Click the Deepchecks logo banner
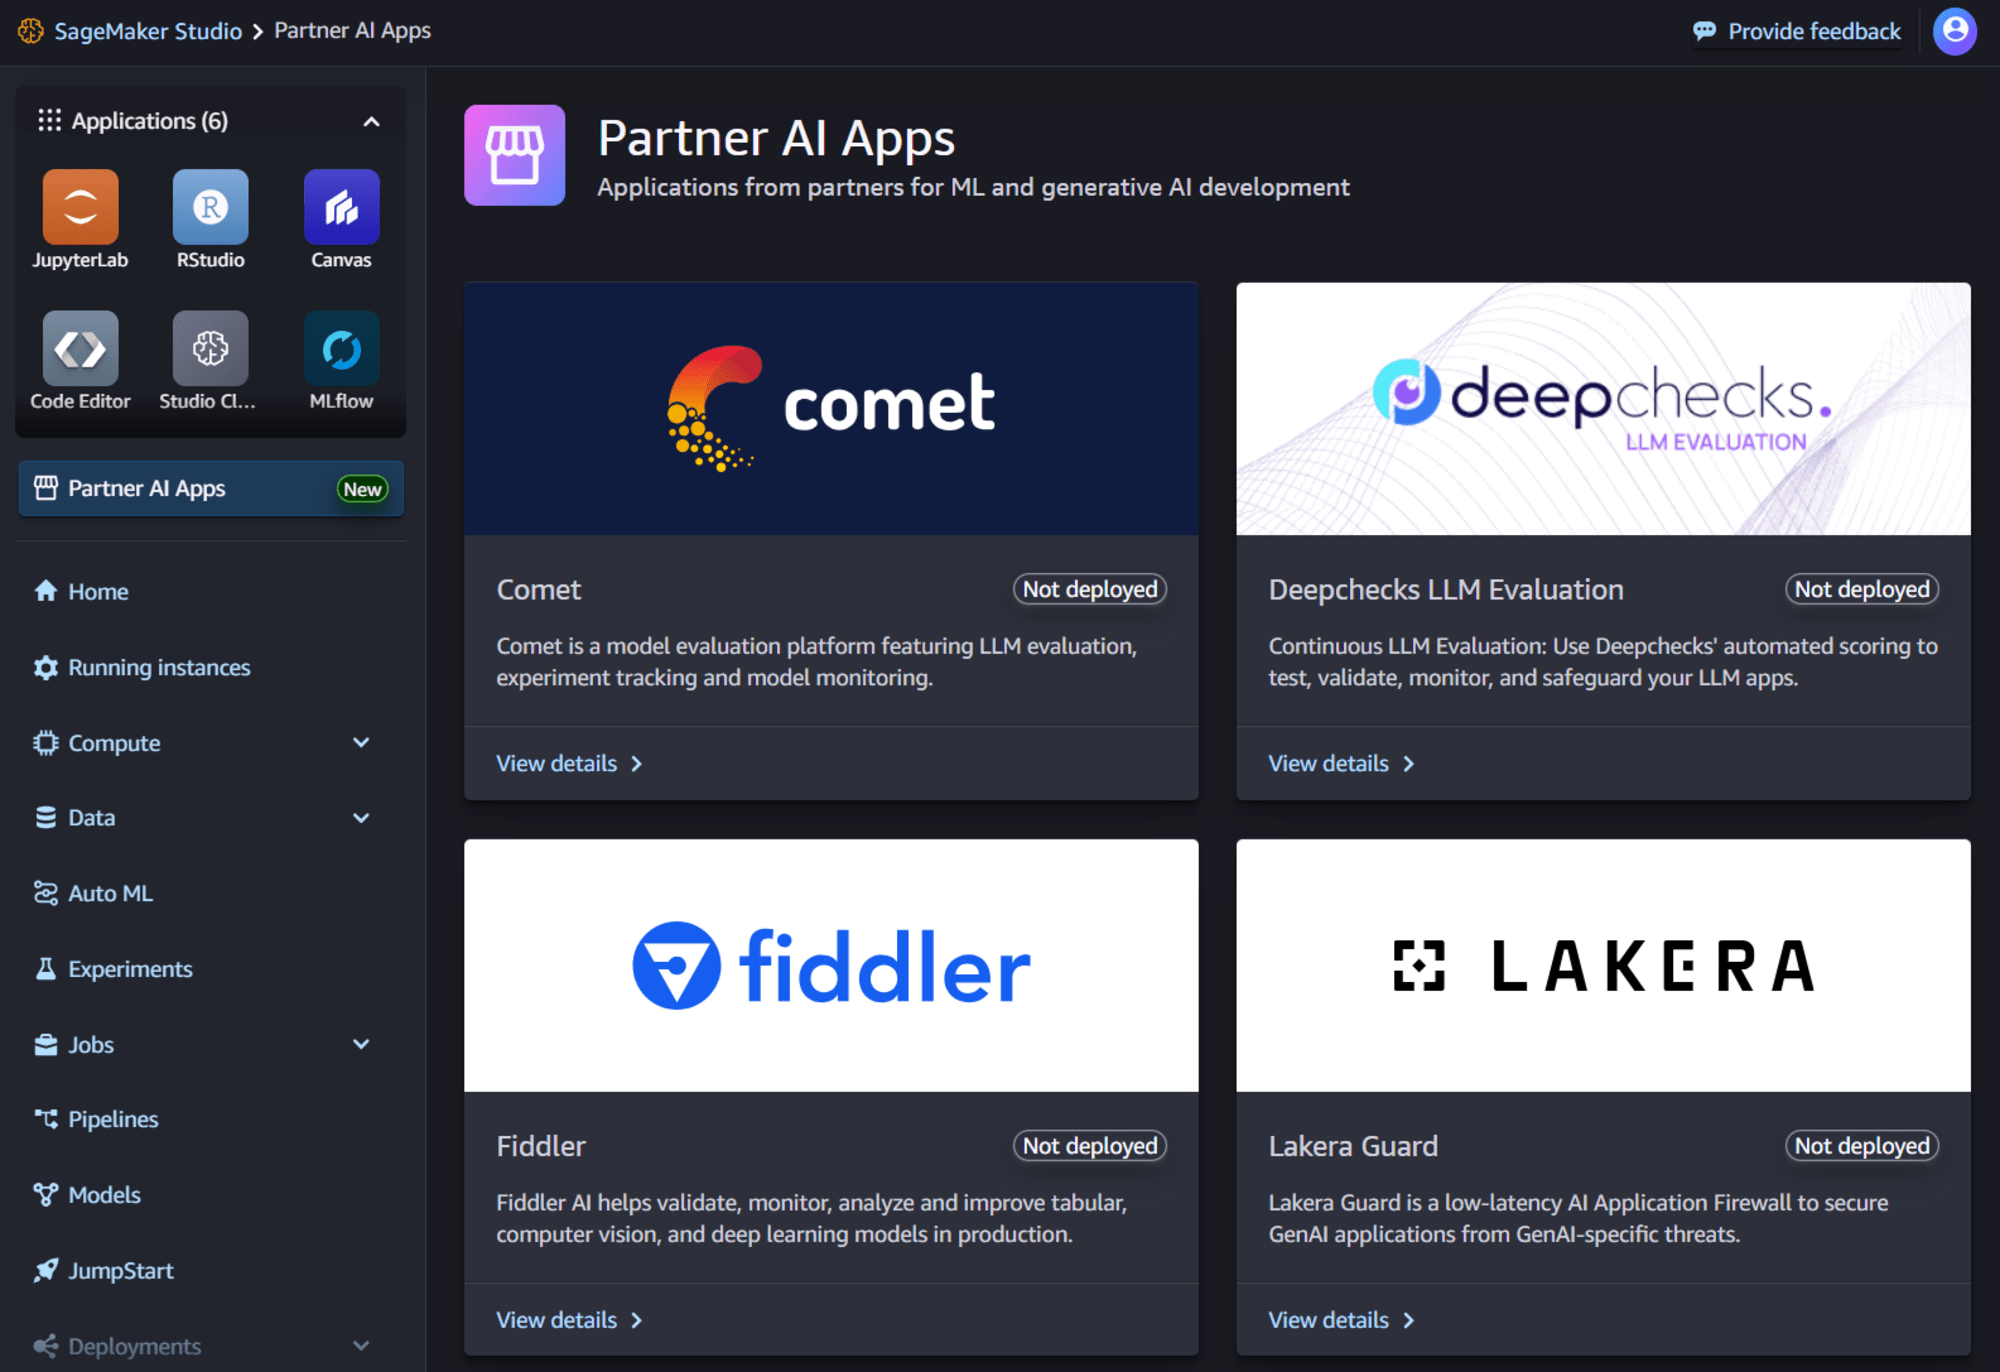Image resolution: width=2000 pixels, height=1372 pixels. click(x=1603, y=408)
